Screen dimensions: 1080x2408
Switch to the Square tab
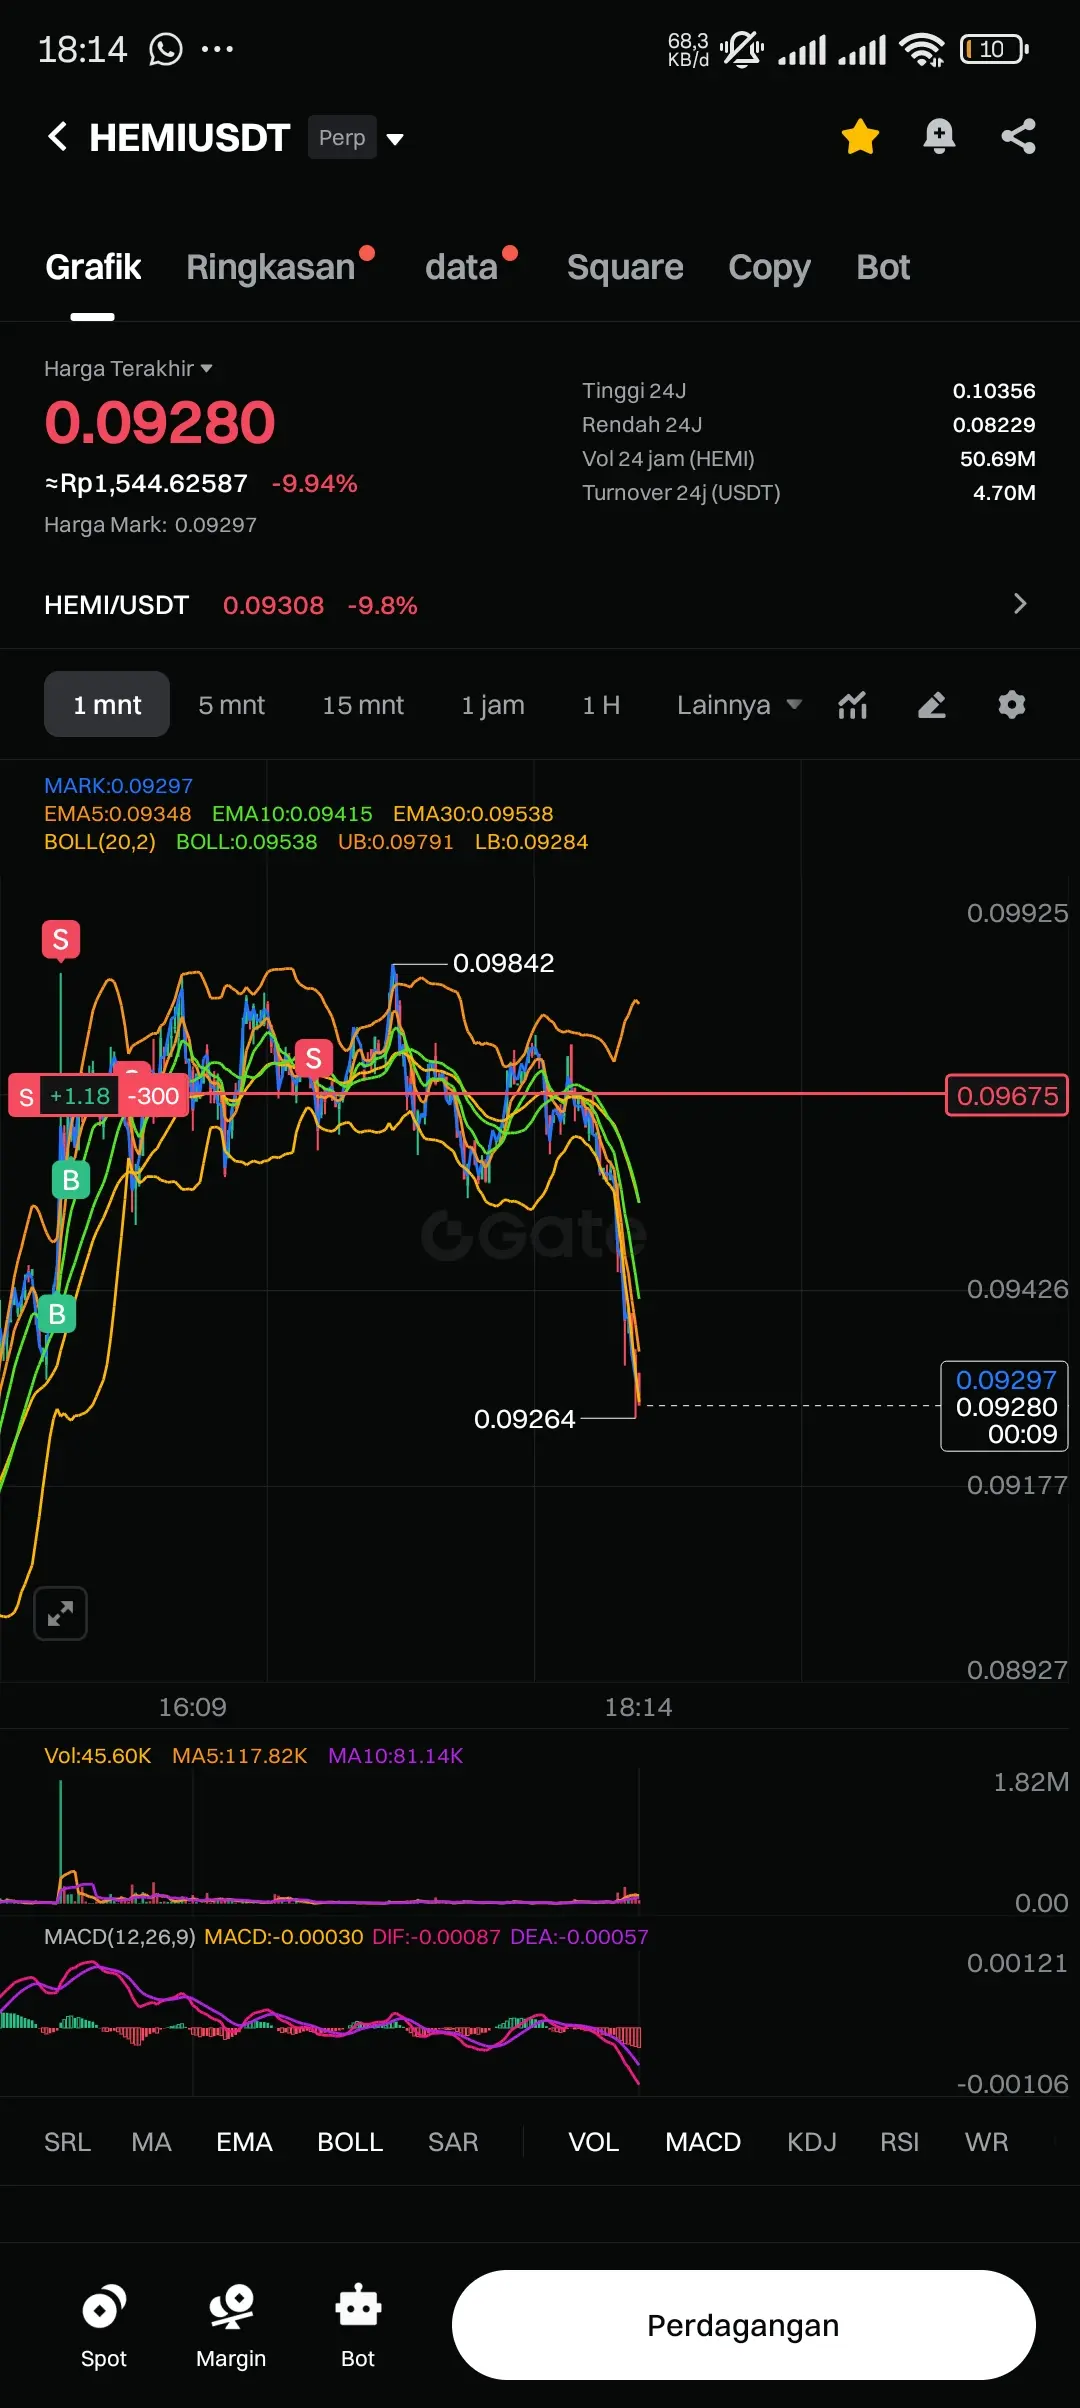625,267
